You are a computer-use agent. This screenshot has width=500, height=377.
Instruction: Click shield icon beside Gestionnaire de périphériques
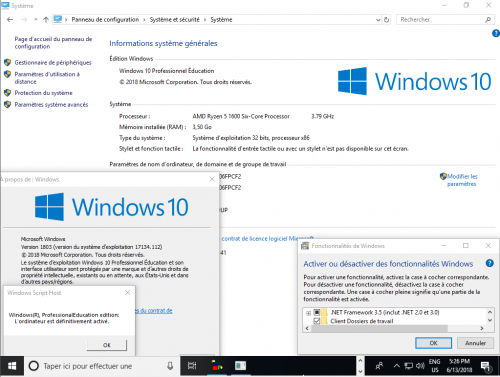[7, 62]
